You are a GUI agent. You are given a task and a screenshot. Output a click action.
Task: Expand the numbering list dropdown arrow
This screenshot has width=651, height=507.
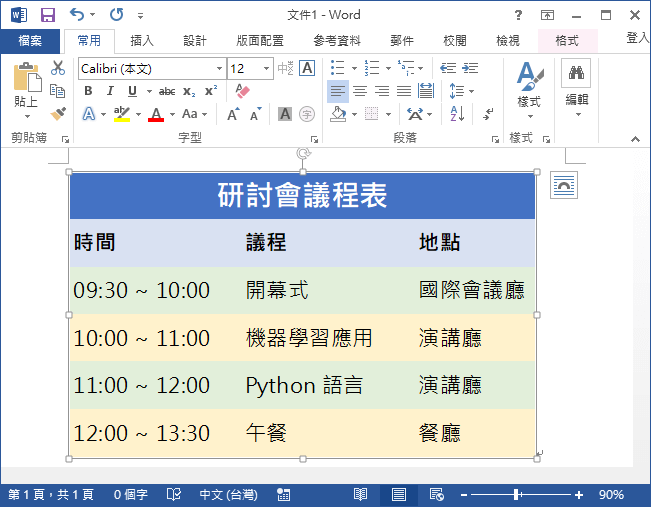coord(388,68)
